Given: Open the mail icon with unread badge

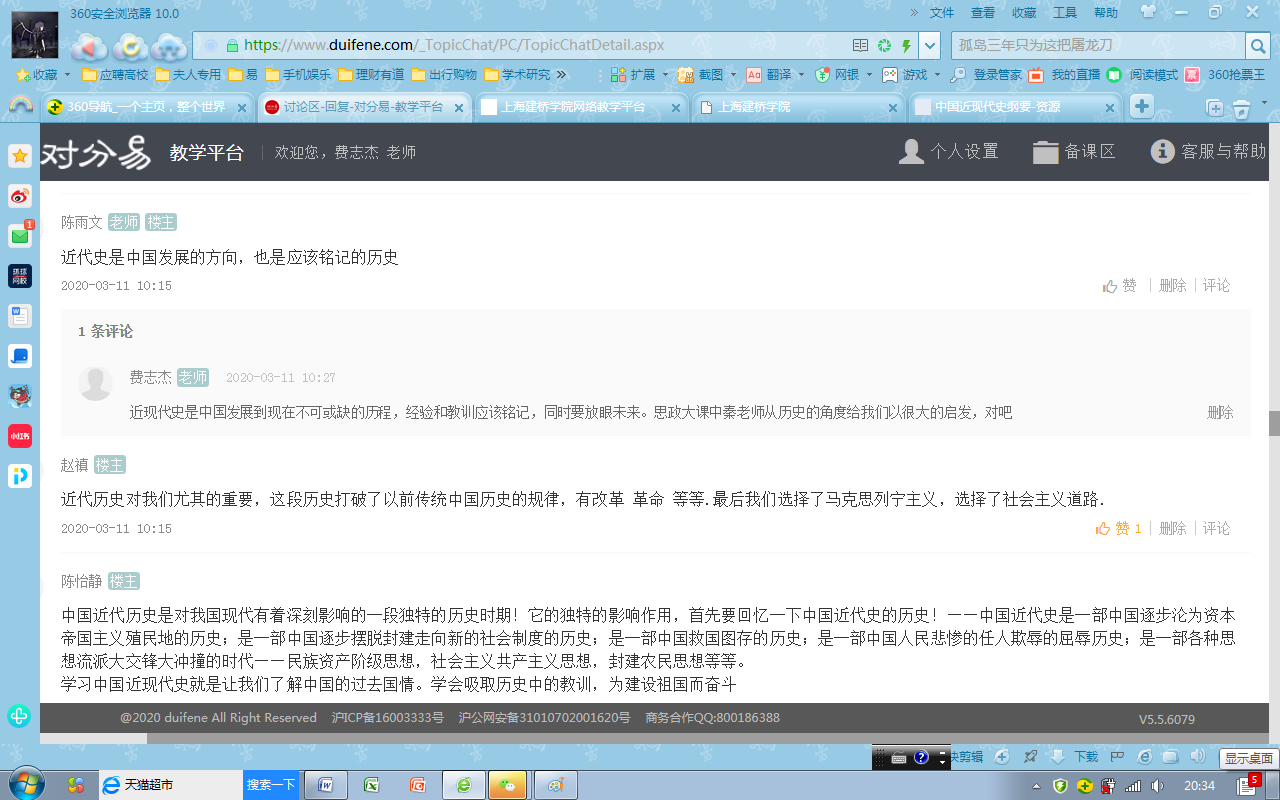Looking at the screenshot, I should tap(20, 236).
